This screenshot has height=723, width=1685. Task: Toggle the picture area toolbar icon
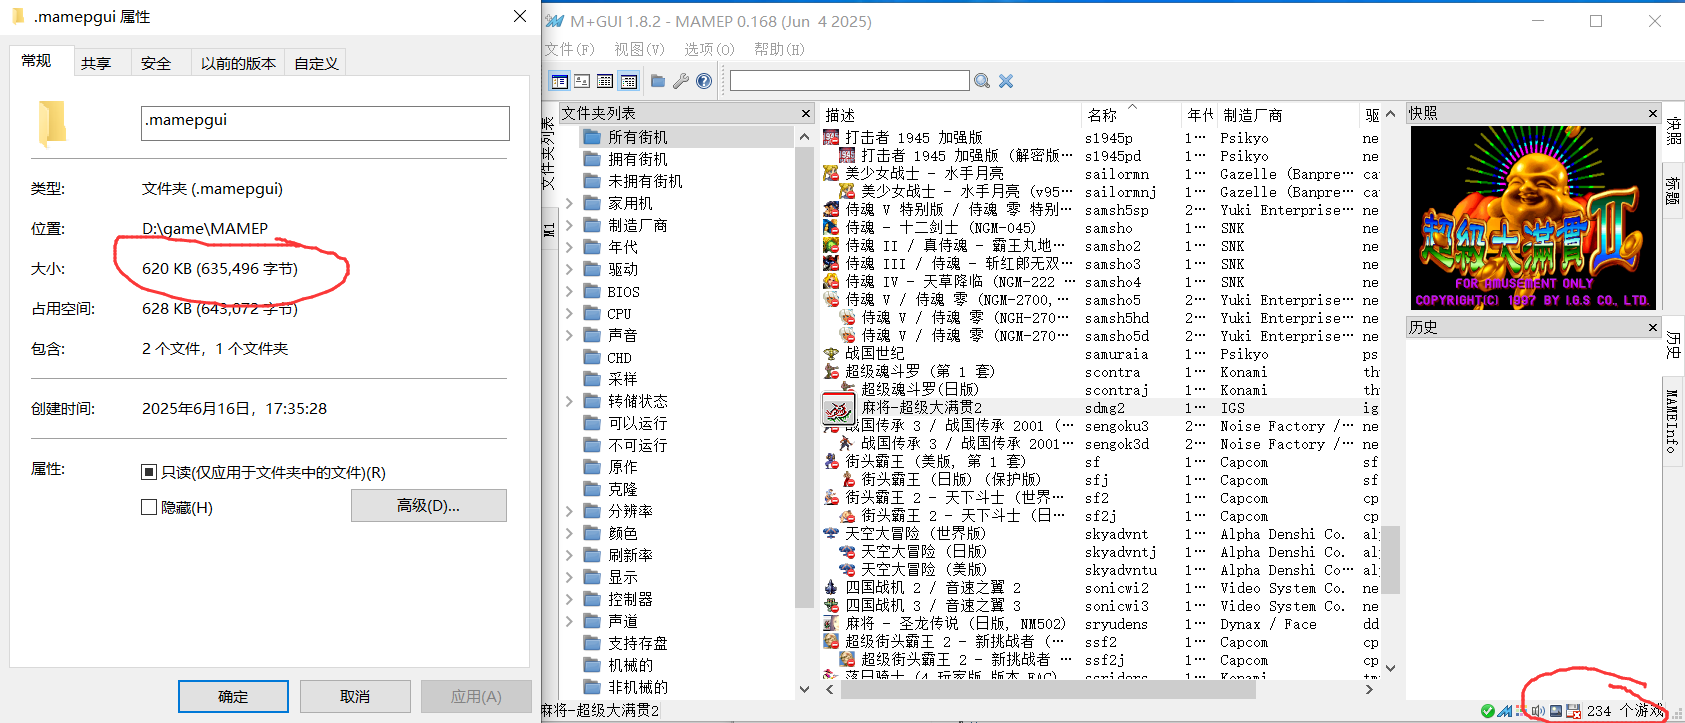(x=582, y=81)
